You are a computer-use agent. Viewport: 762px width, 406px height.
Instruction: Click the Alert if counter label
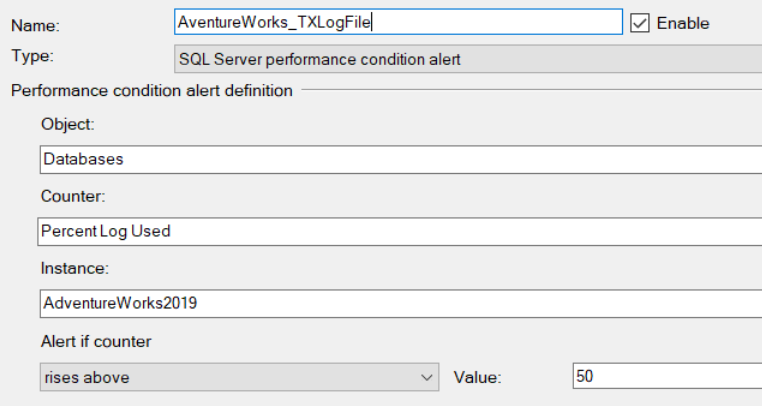[x=96, y=341]
